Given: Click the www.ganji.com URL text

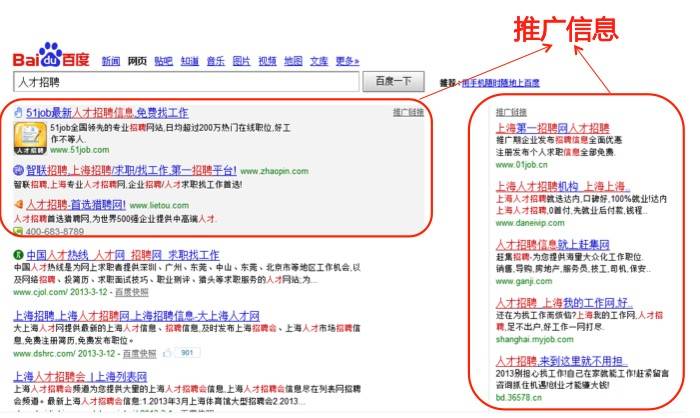Looking at the screenshot, I should [524, 281].
